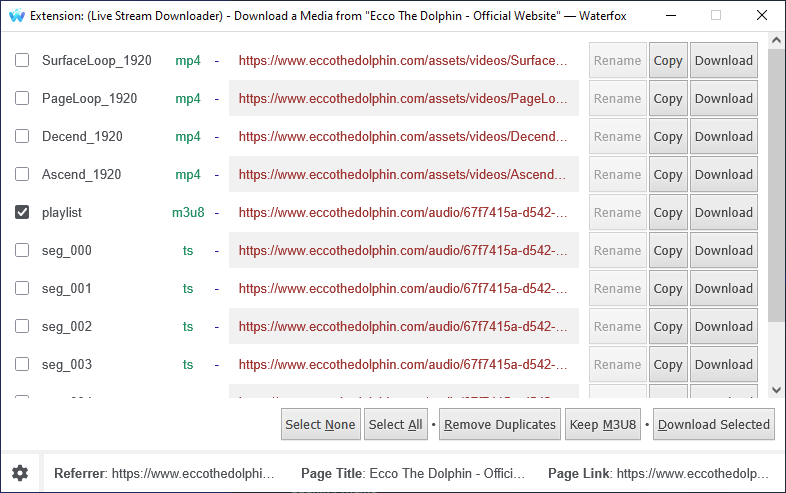Download the playlist m3u8 file

tap(723, 213)
